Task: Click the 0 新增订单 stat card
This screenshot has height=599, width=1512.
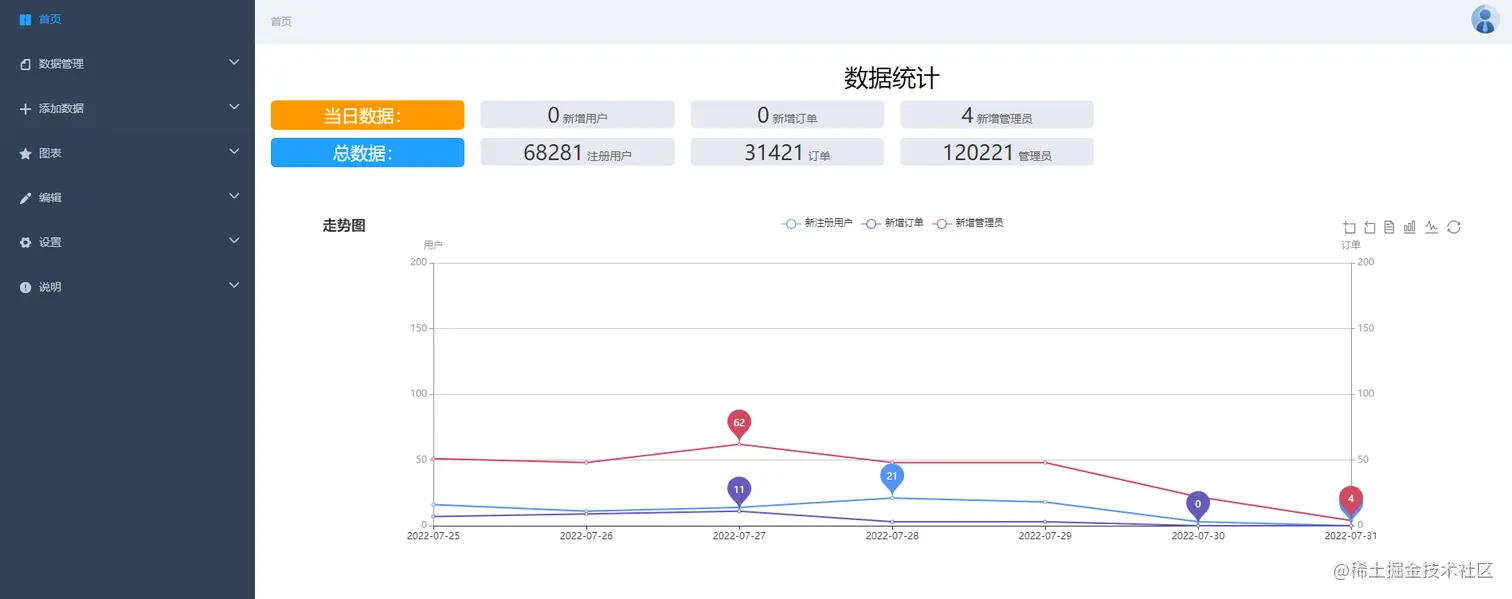Action: click(787, 114)
